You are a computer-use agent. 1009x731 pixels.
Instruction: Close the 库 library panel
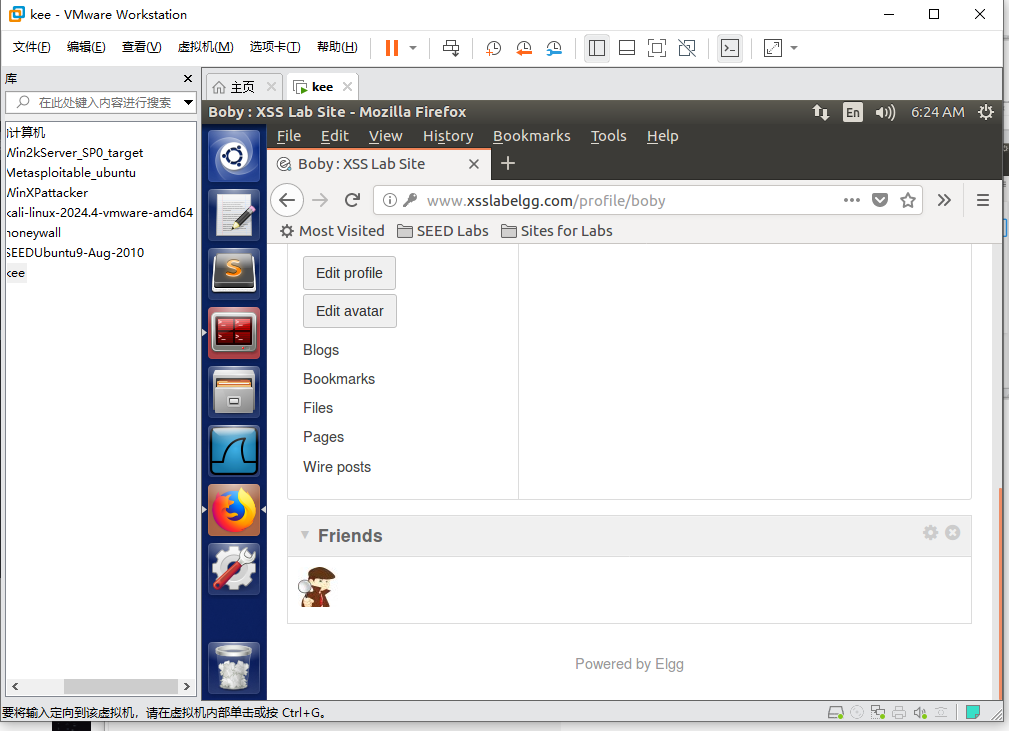click(x=188, y=79)
